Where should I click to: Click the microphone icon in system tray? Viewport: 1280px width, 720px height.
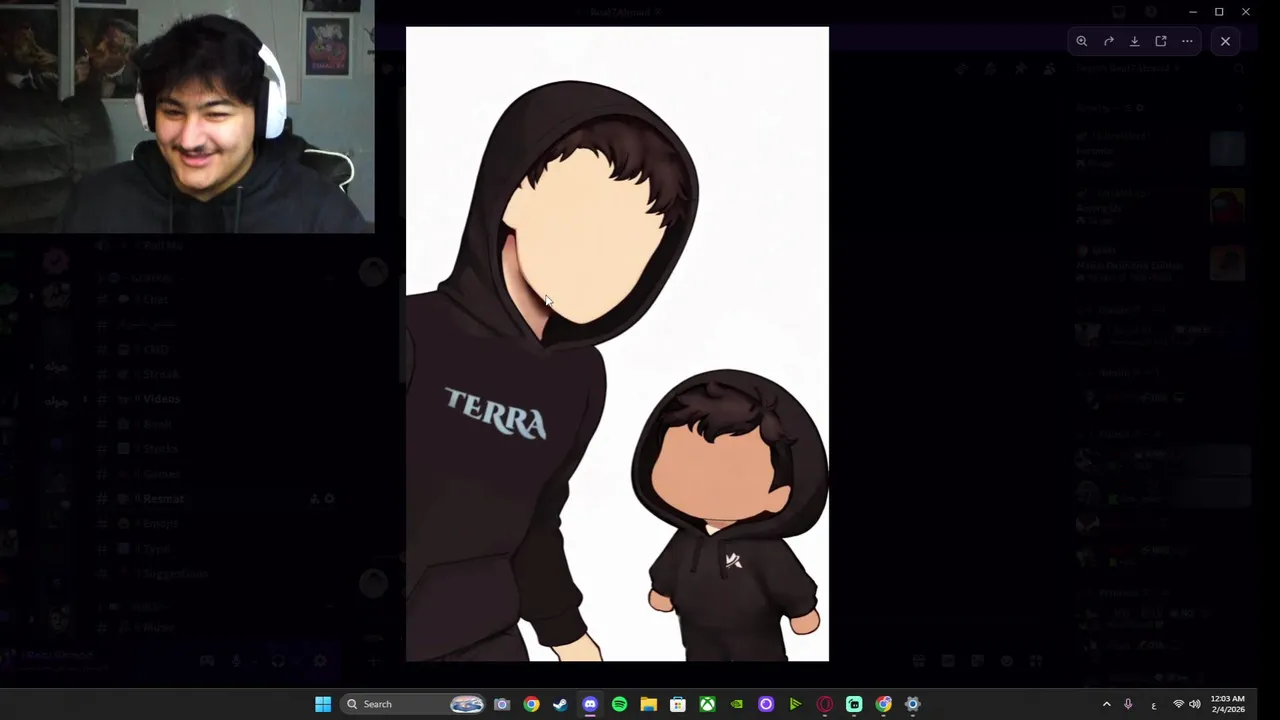click(1128, 704)
